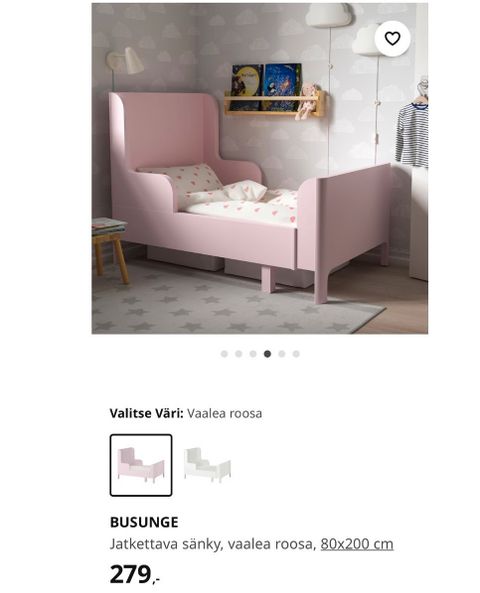This screenshot has width=480, height=593.
Task: Open the last carousel image dot
Action: (x=296, y=354)
